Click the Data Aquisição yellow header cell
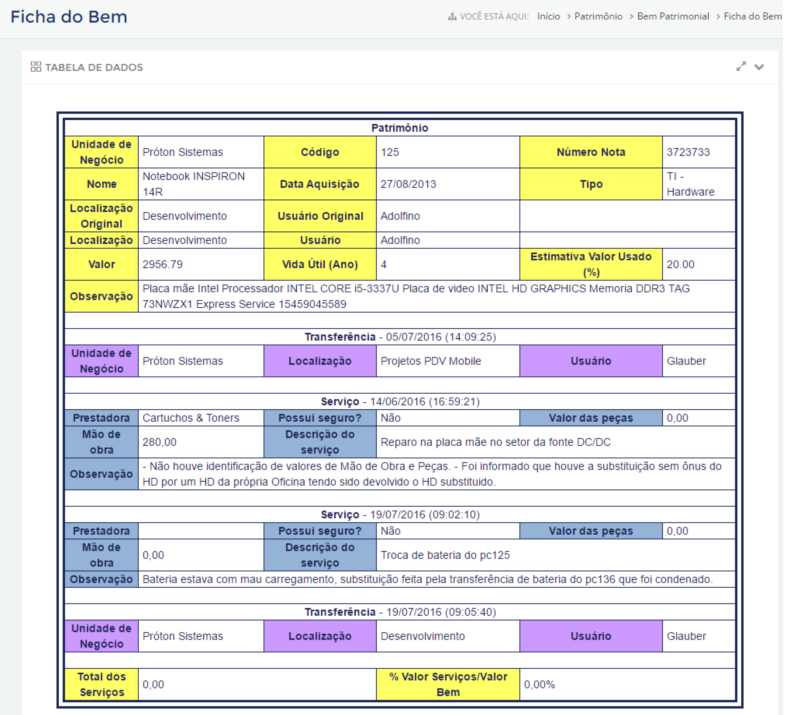Image resolution: width=785 pixels, height=715 pixels. [x=320, y=184]
